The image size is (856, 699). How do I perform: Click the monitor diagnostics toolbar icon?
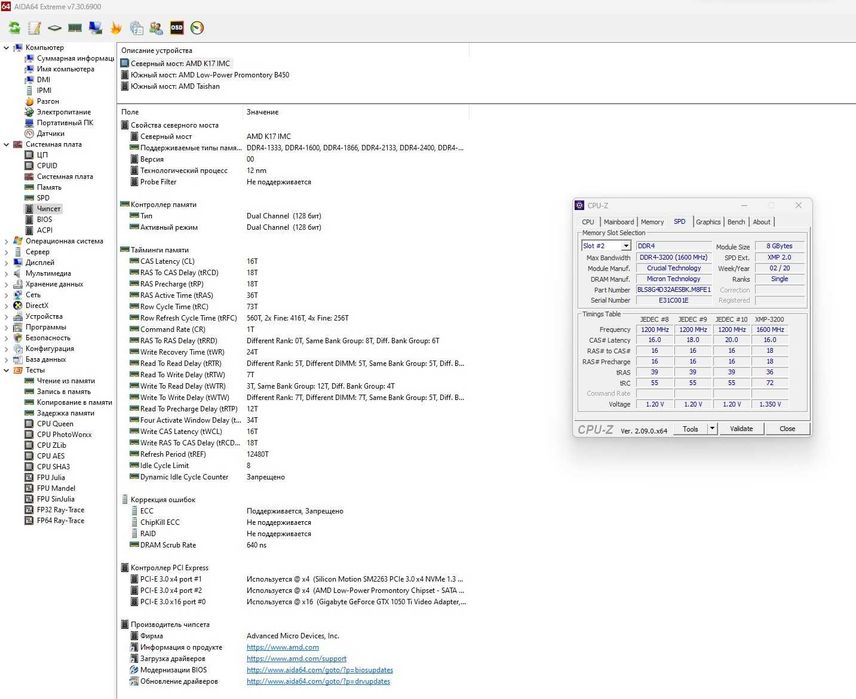pos(95,28)
